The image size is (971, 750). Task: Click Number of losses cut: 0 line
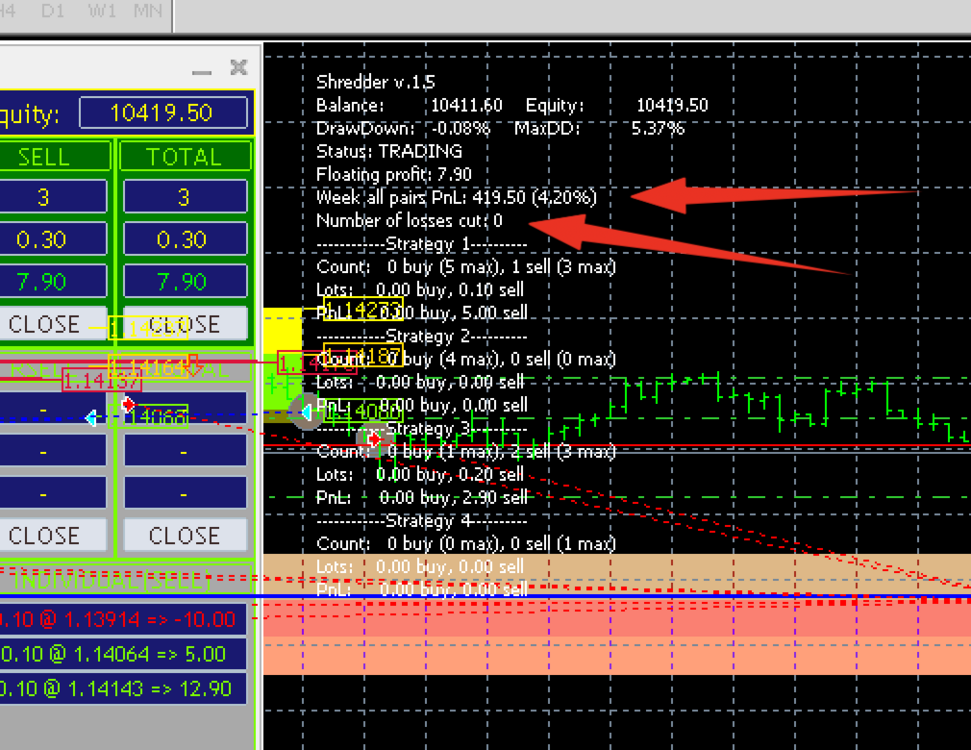click(409, 220)
